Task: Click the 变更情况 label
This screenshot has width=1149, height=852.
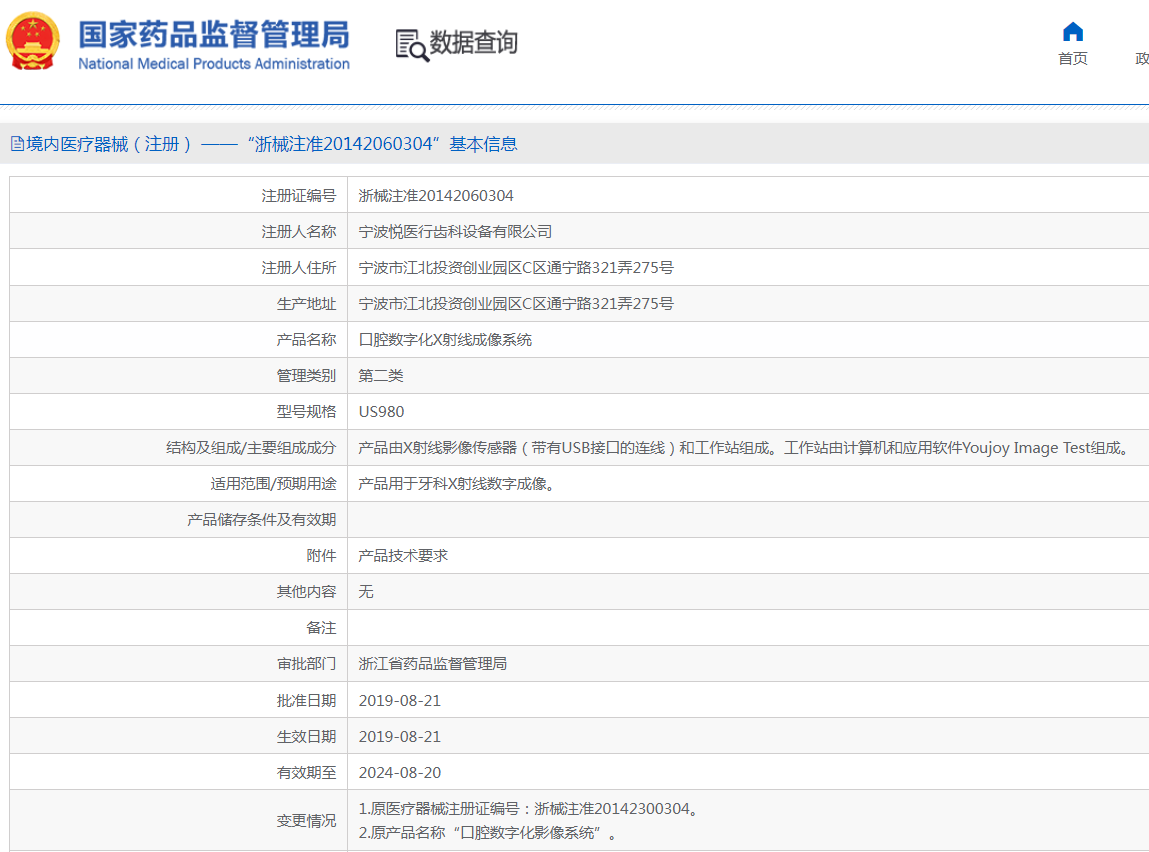Action: coord(306,820)
